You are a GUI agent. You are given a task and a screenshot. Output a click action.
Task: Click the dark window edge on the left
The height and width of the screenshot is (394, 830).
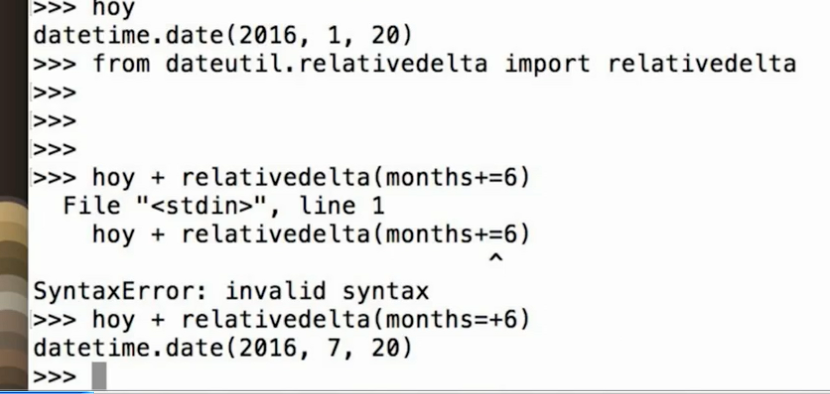click(x=13, y=95)
